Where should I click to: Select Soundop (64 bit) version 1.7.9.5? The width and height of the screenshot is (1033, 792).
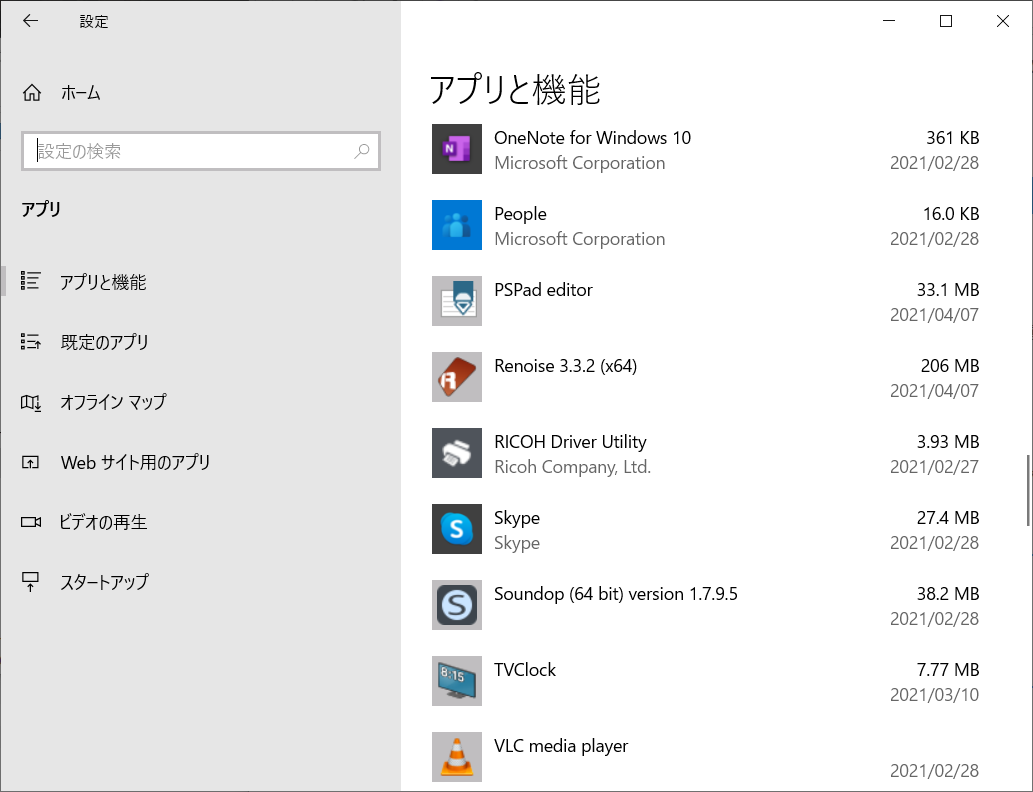pos(616,594)
